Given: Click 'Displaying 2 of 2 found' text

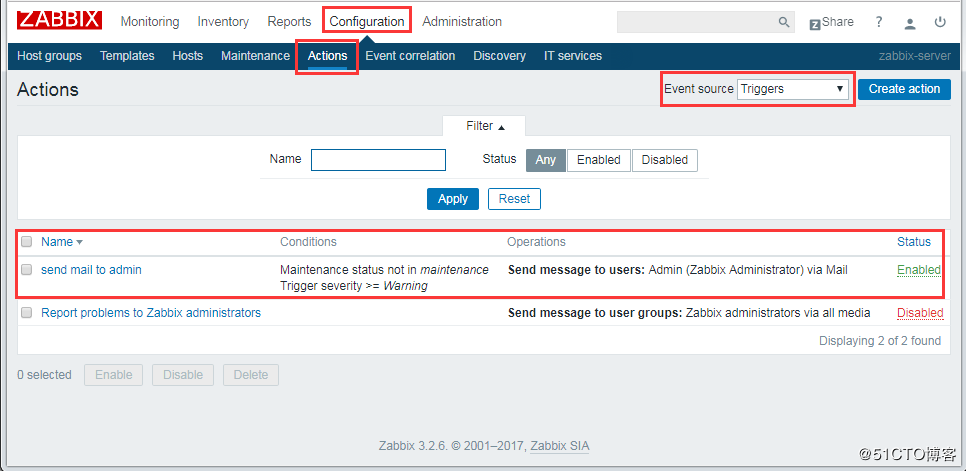Looking at the screenshot, I should [880, 340].
